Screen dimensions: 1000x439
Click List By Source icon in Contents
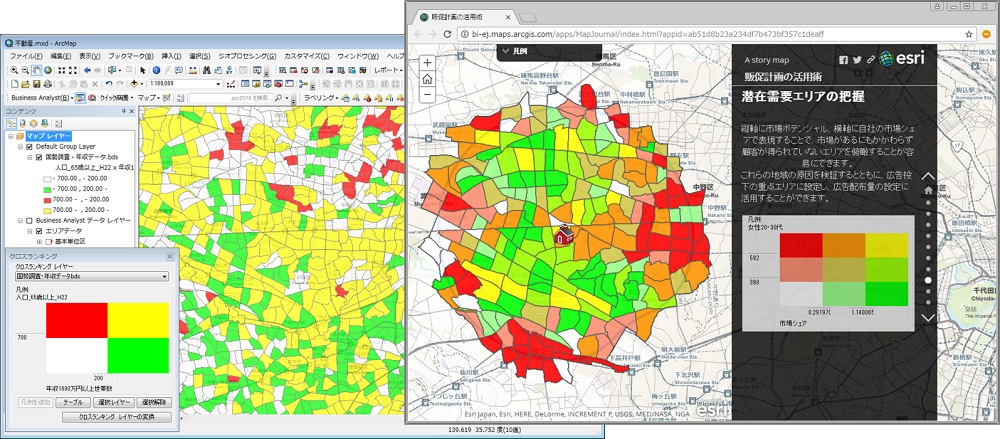click(x=22, y=123)
